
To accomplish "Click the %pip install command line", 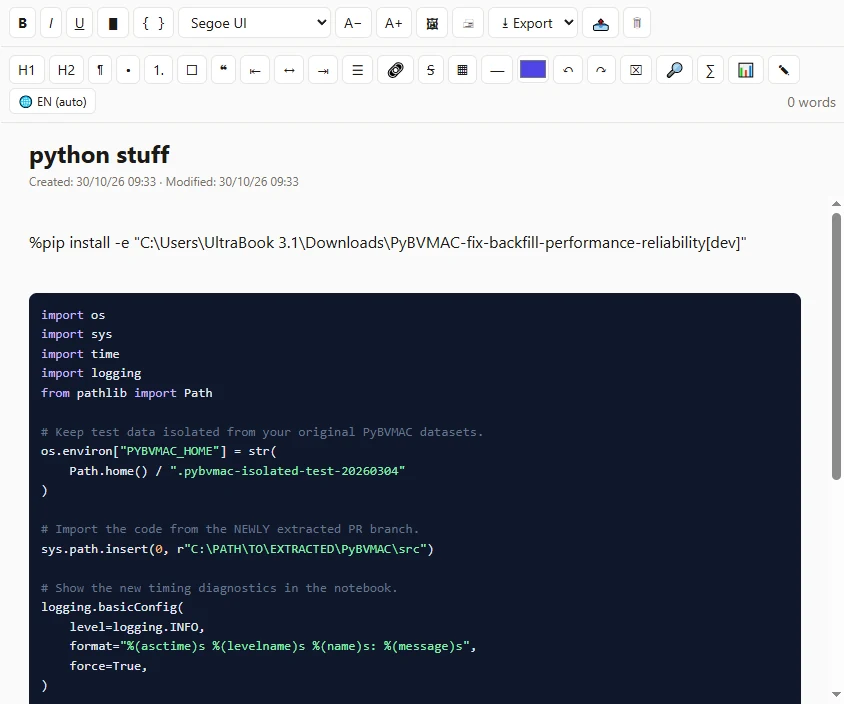I will point(388,243).
